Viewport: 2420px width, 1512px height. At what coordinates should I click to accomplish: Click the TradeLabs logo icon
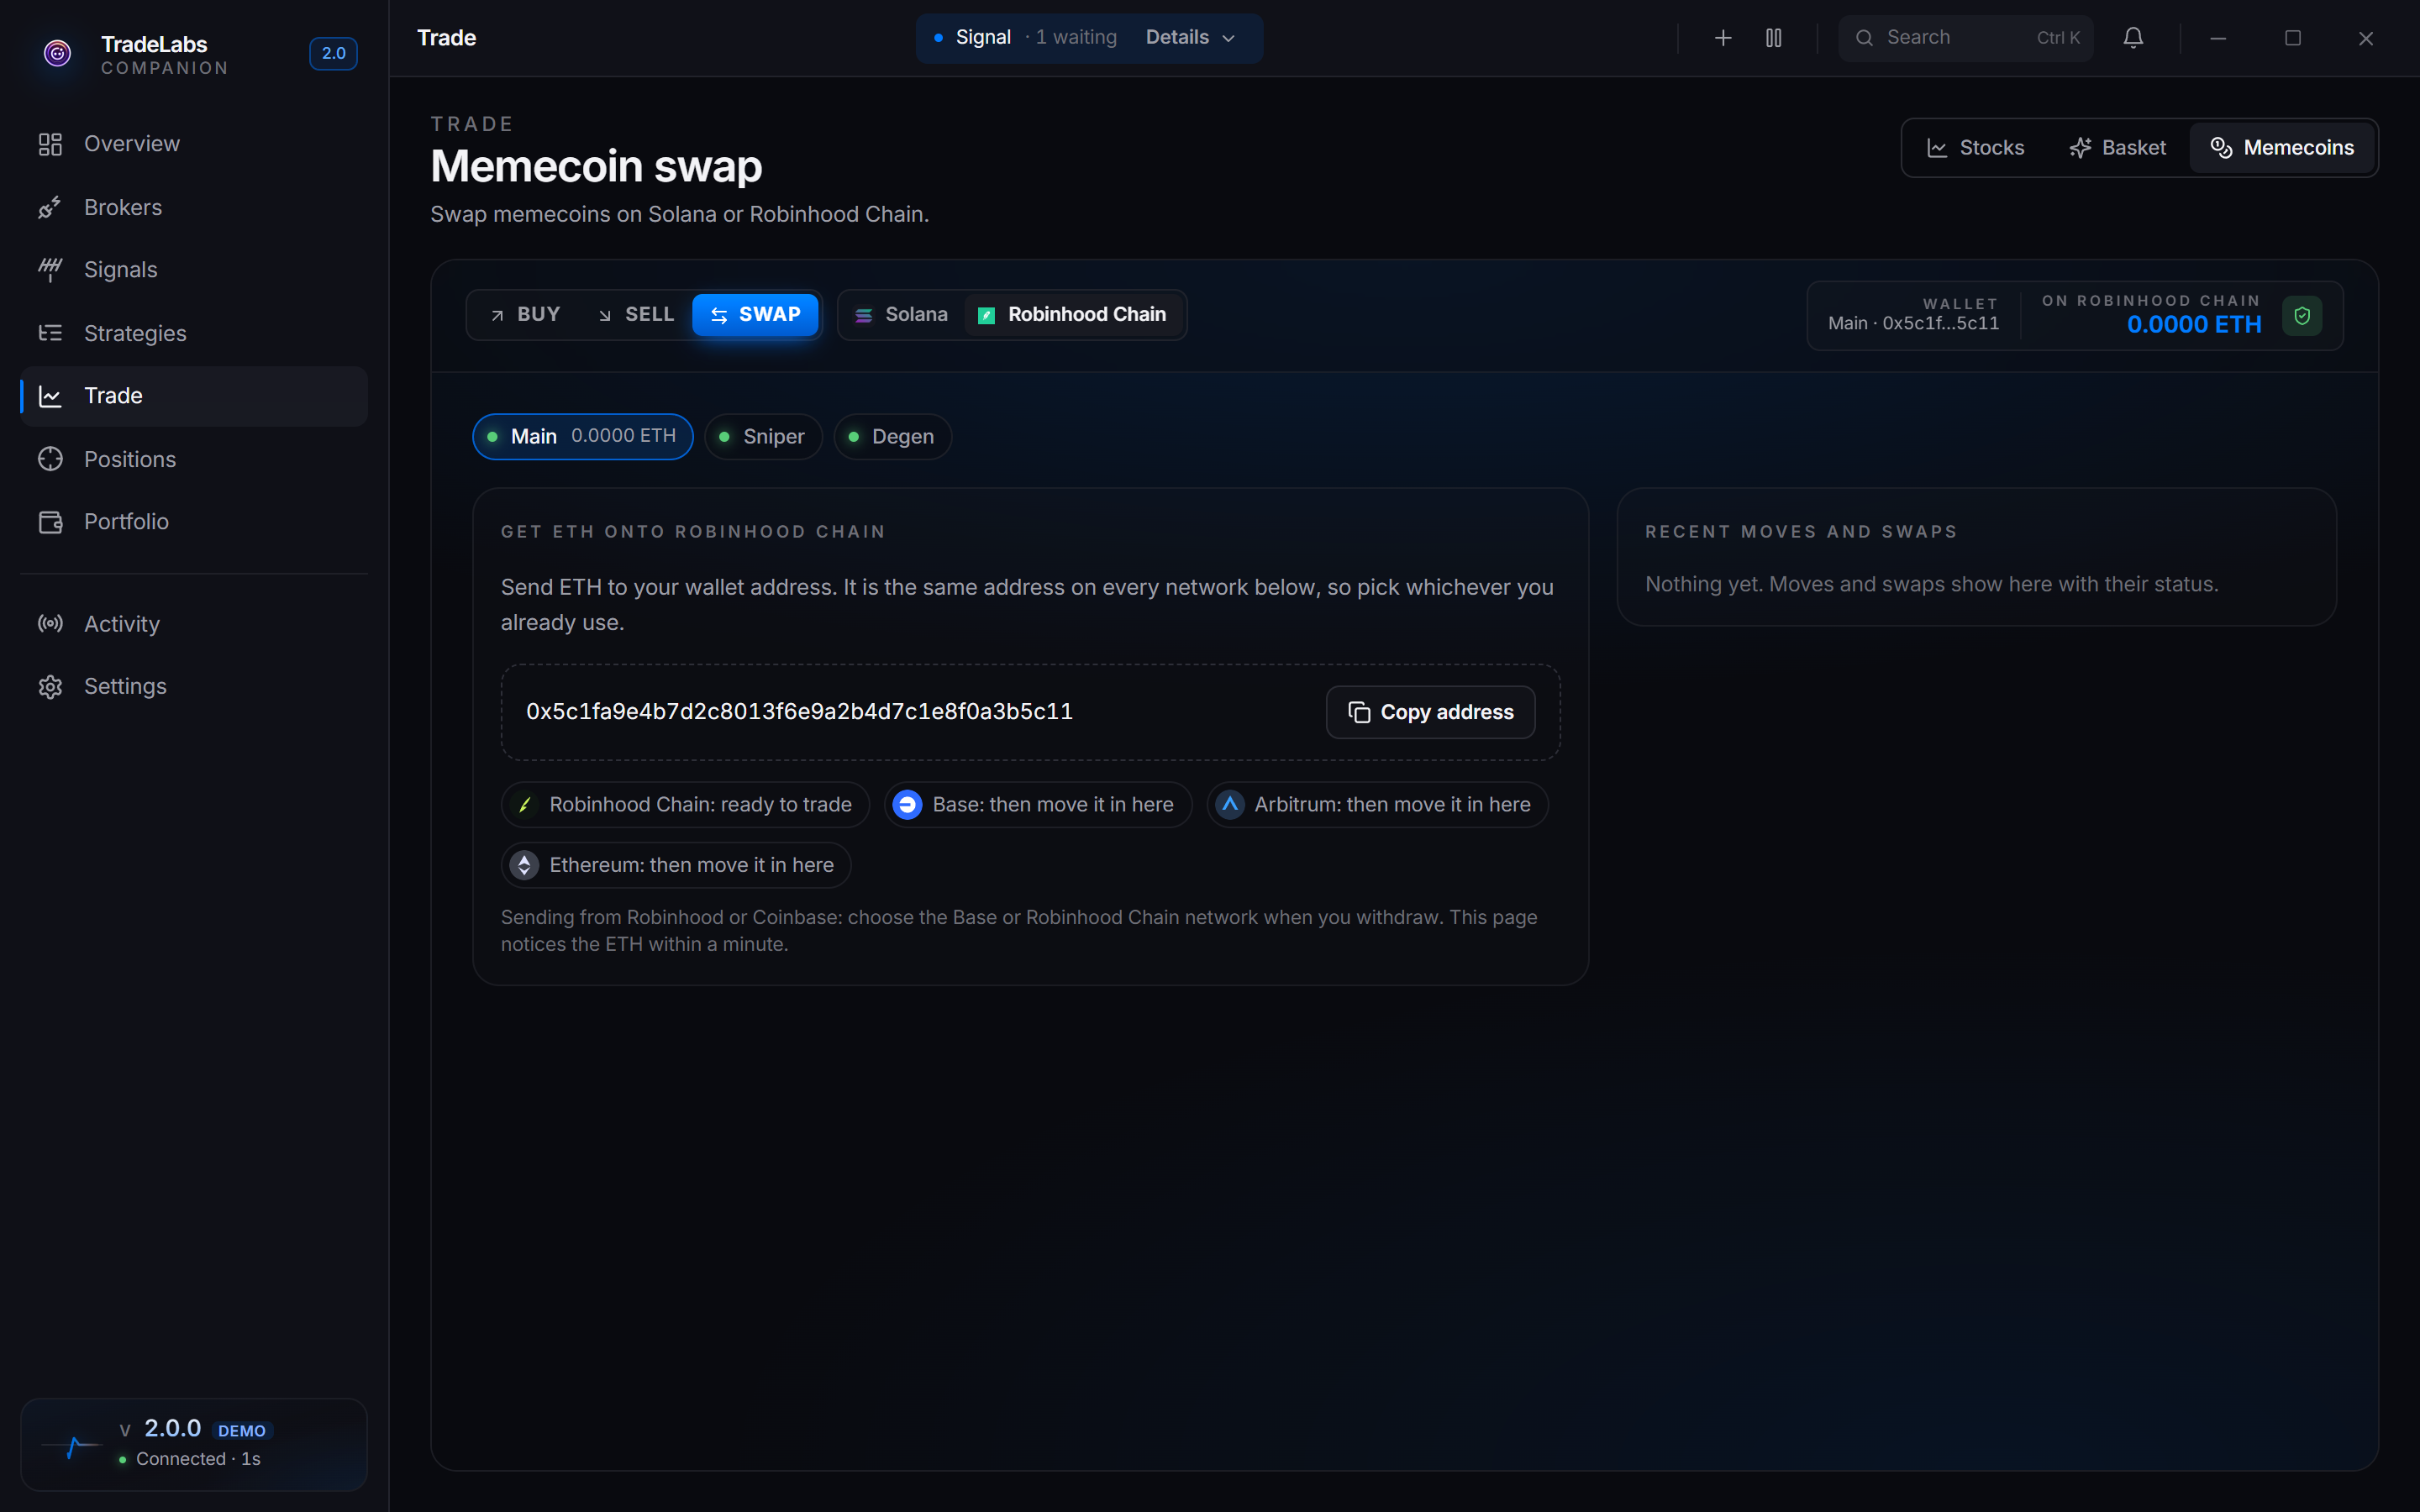tap(58, 54)
